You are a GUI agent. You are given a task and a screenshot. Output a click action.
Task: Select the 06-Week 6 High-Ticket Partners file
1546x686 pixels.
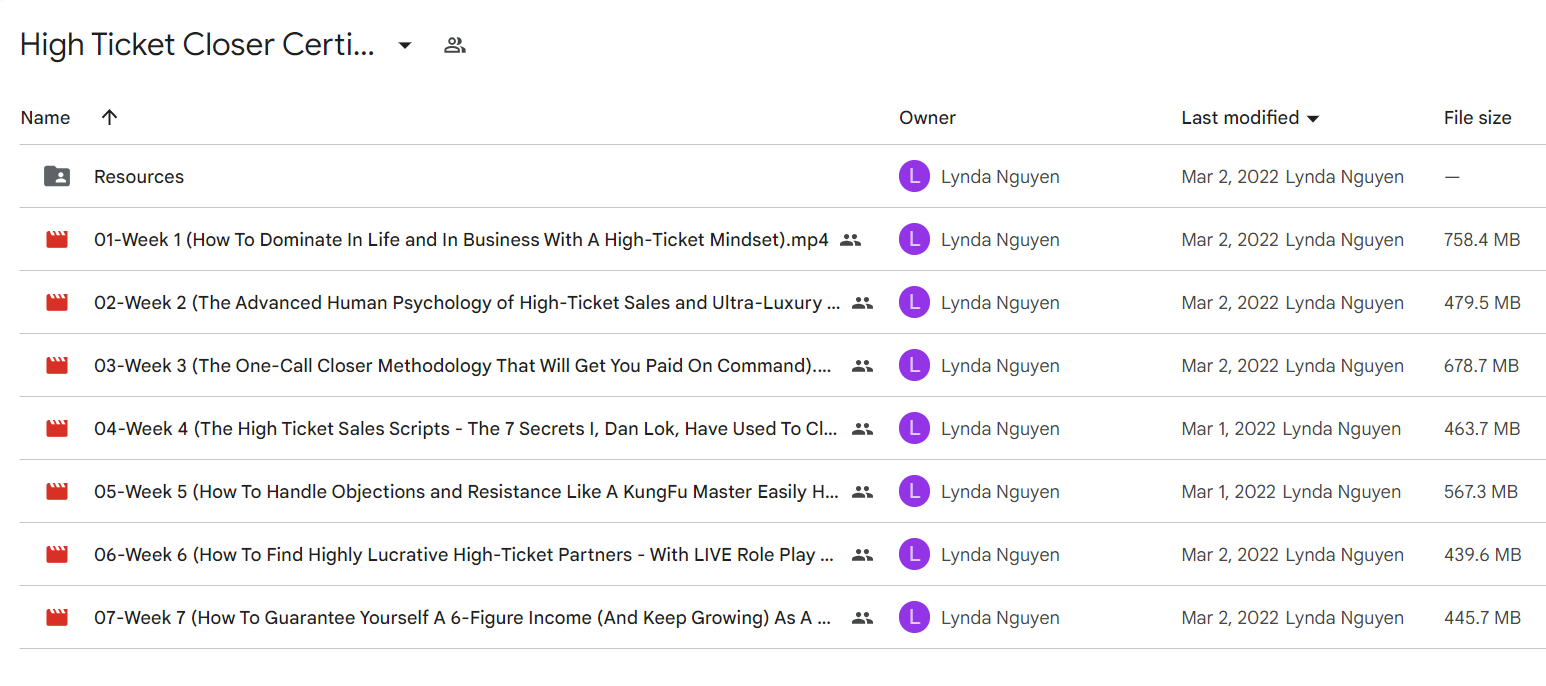pyautogui.click(x=465, y=555)
